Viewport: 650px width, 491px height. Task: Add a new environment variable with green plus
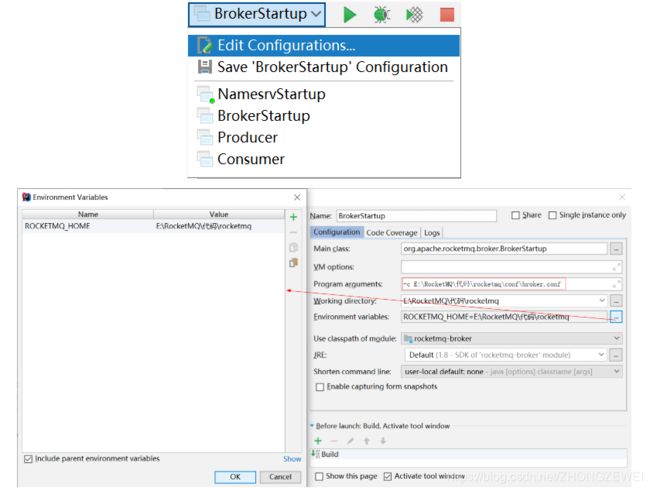pos(293,217)
